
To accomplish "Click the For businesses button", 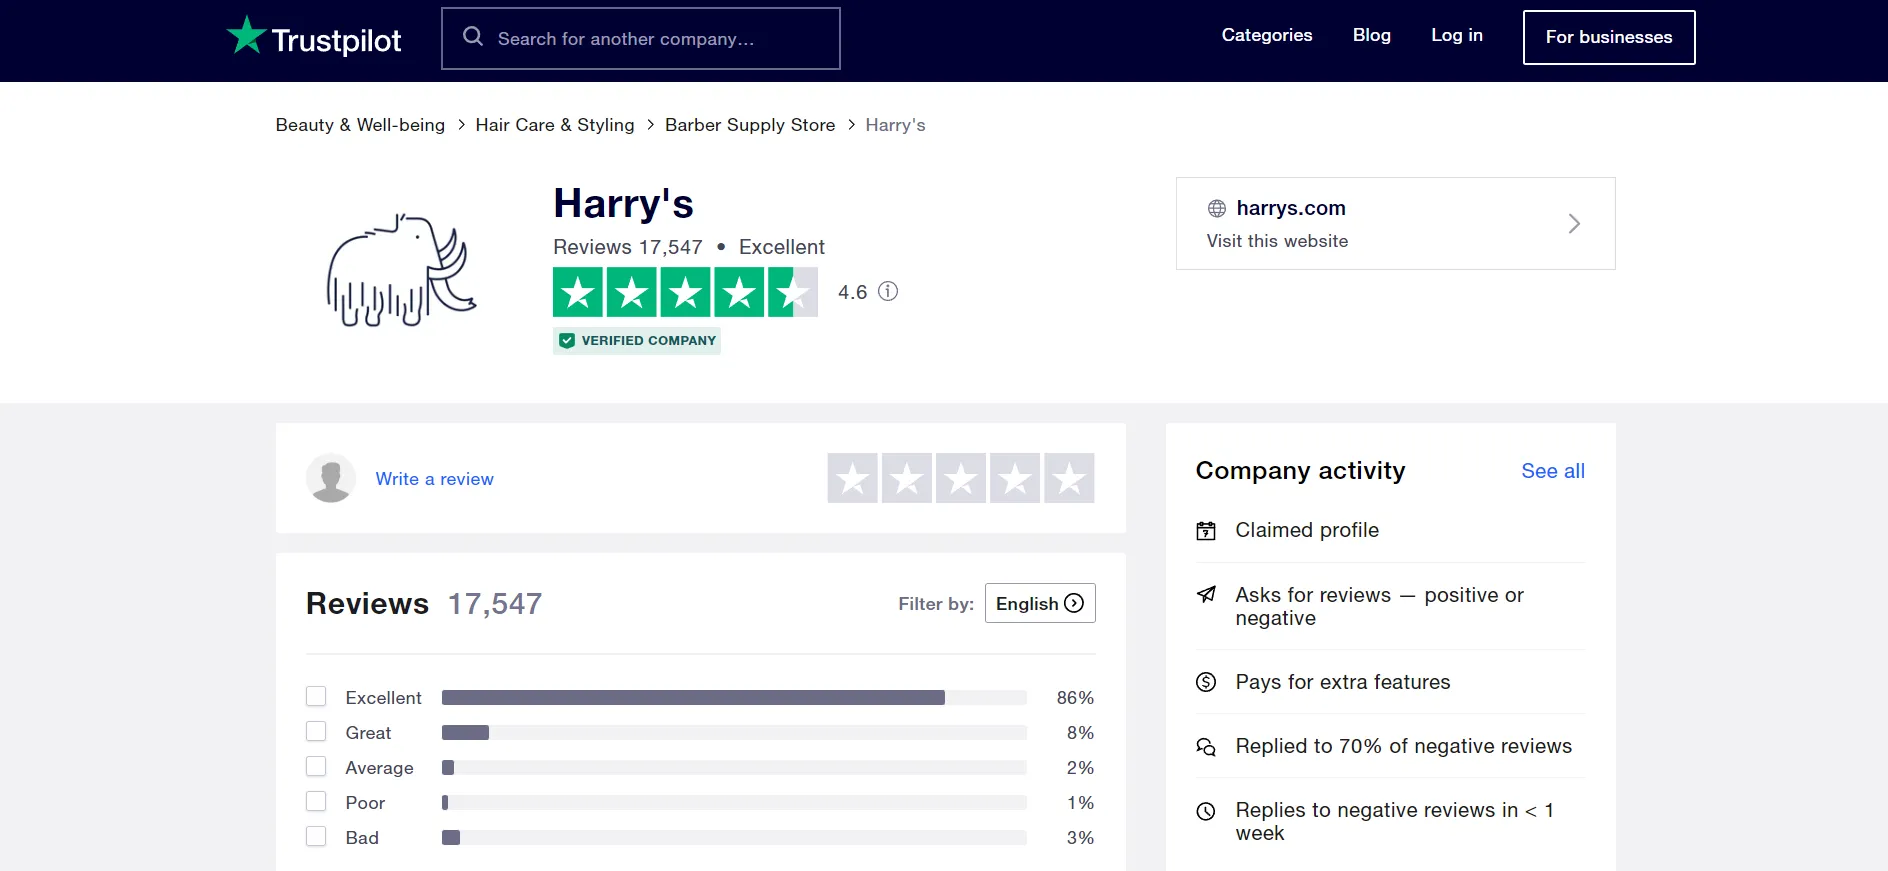I will click(1609, 37).
